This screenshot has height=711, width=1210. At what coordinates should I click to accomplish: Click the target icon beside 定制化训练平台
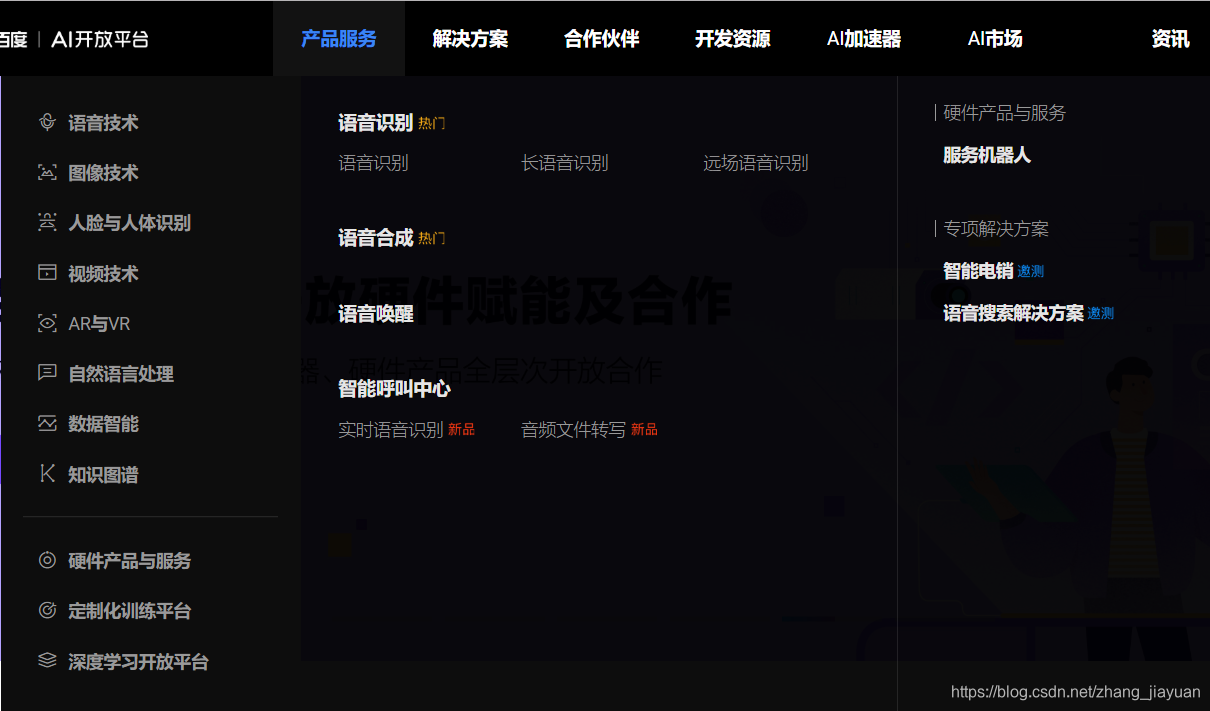(47, 610)
